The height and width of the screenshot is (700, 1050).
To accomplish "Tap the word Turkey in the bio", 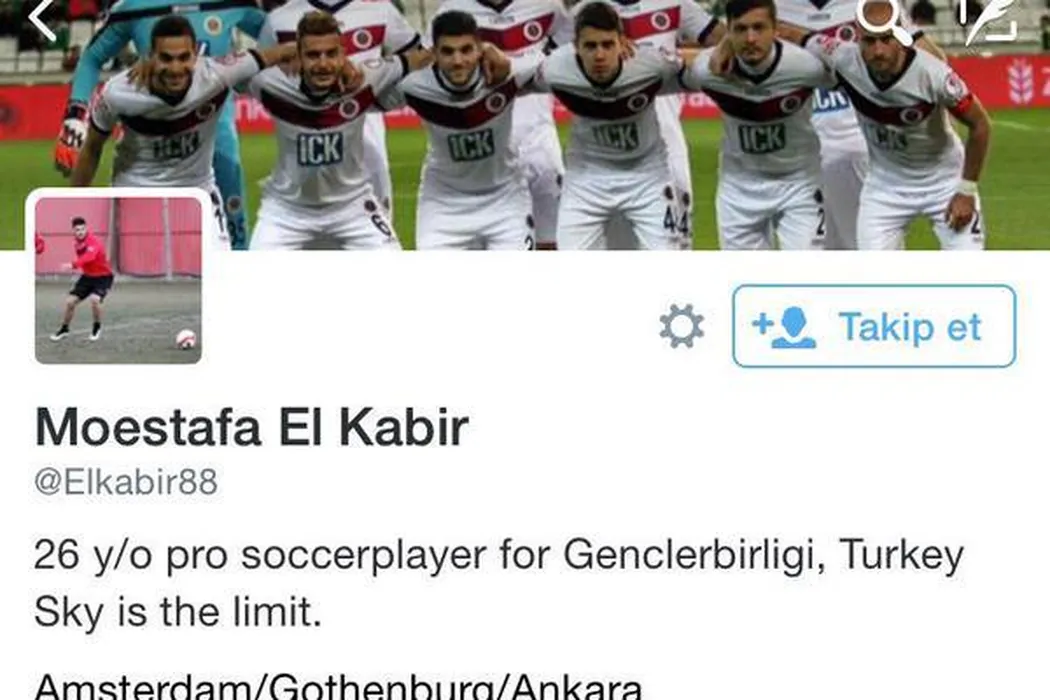I will pyautogui.click(x=901, y=556).
